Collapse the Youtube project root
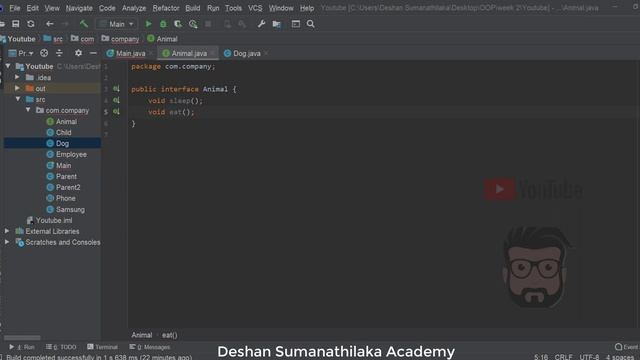 [8, 66]
